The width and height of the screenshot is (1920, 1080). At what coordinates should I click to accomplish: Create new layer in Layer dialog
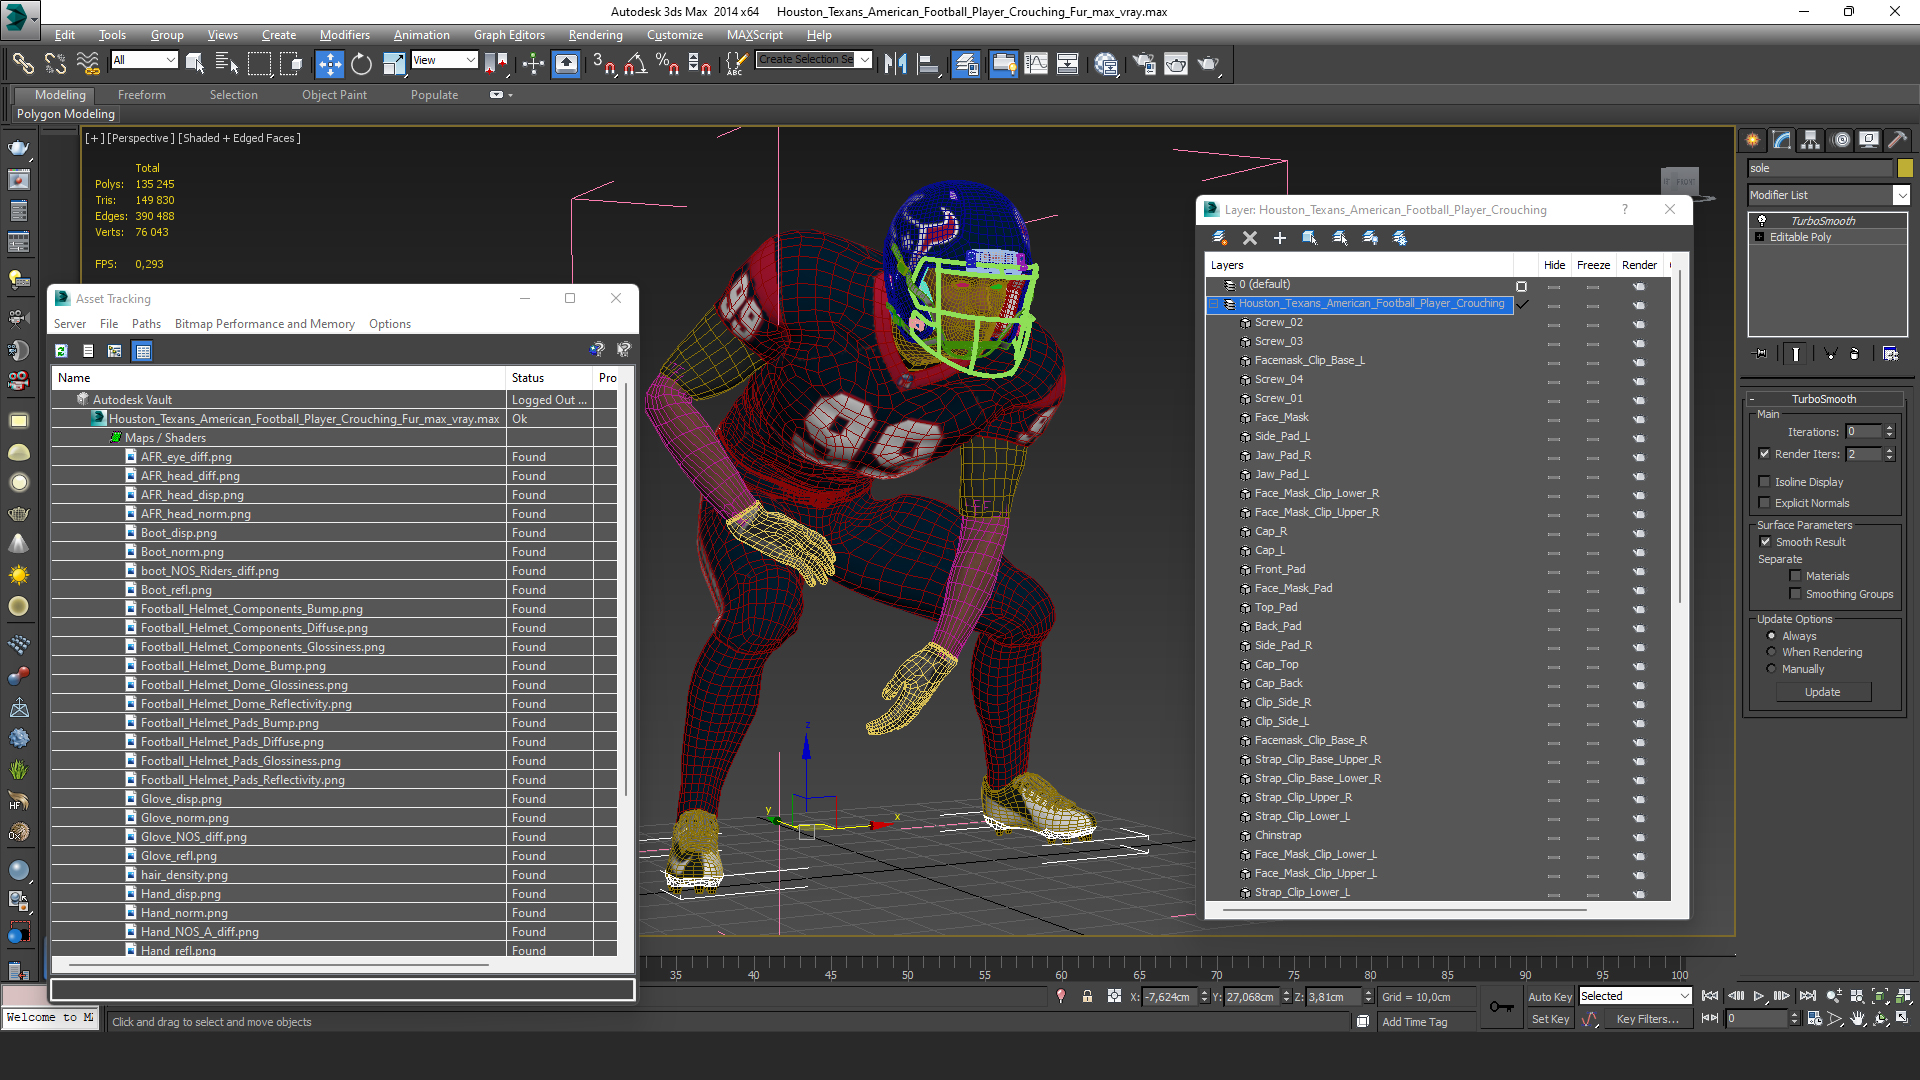(x=1220, y=238)
